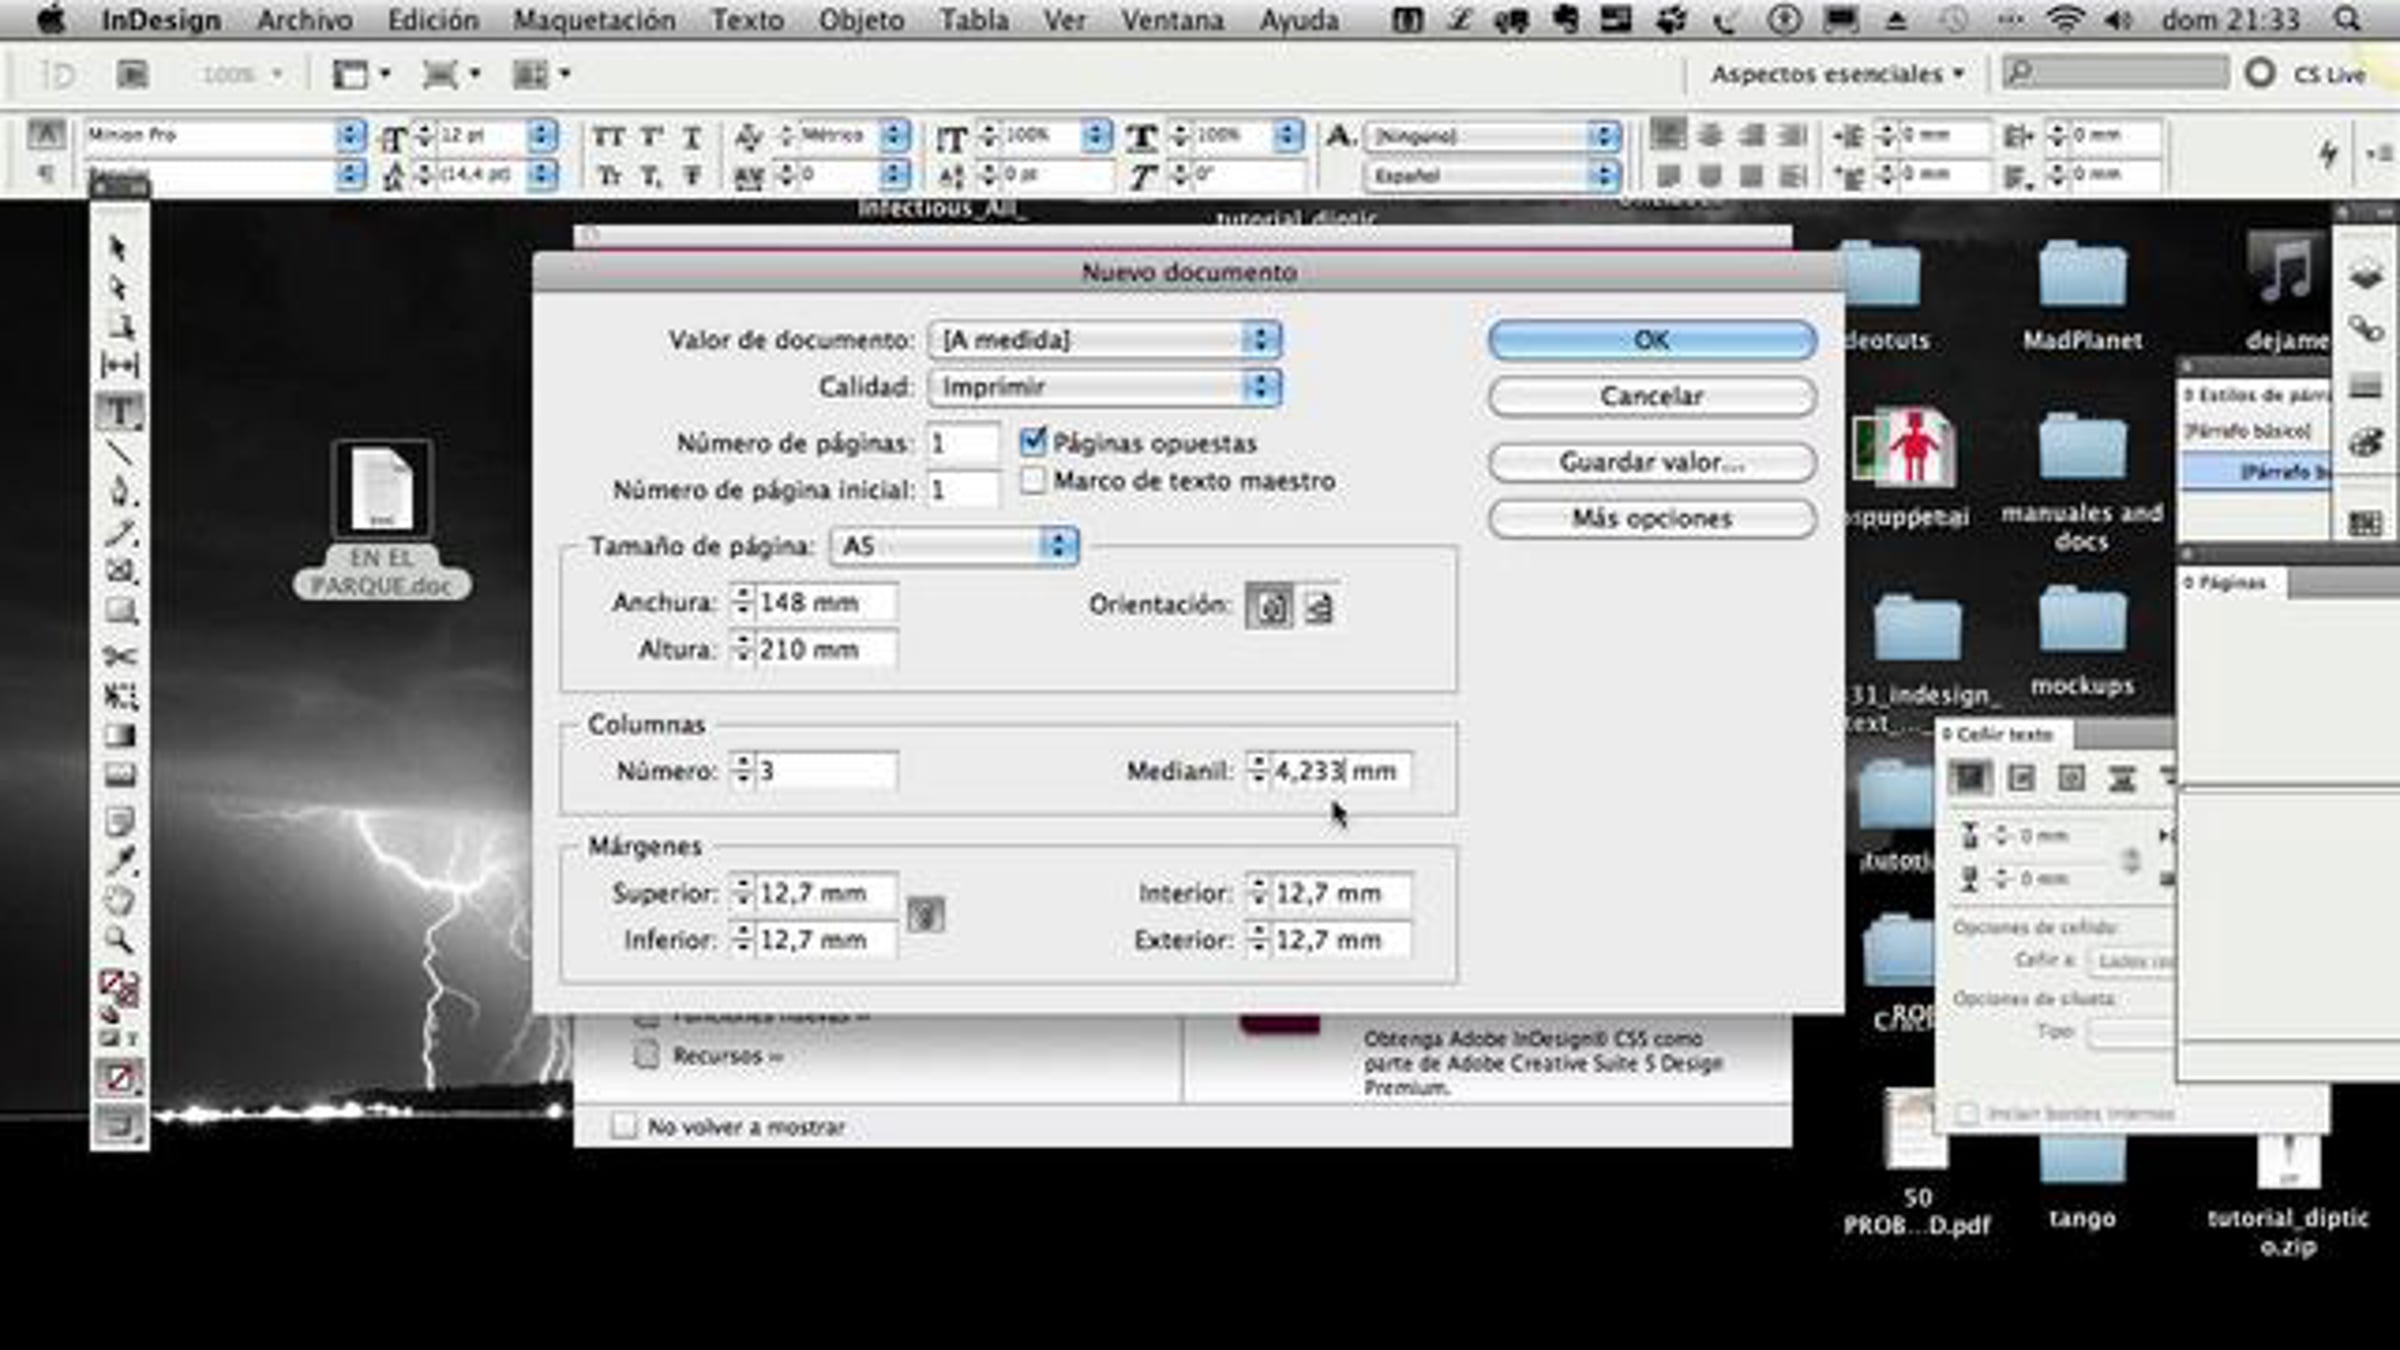Choose portrait orientation icon
The image size is (2400, 1350).
coord(1270,607)
